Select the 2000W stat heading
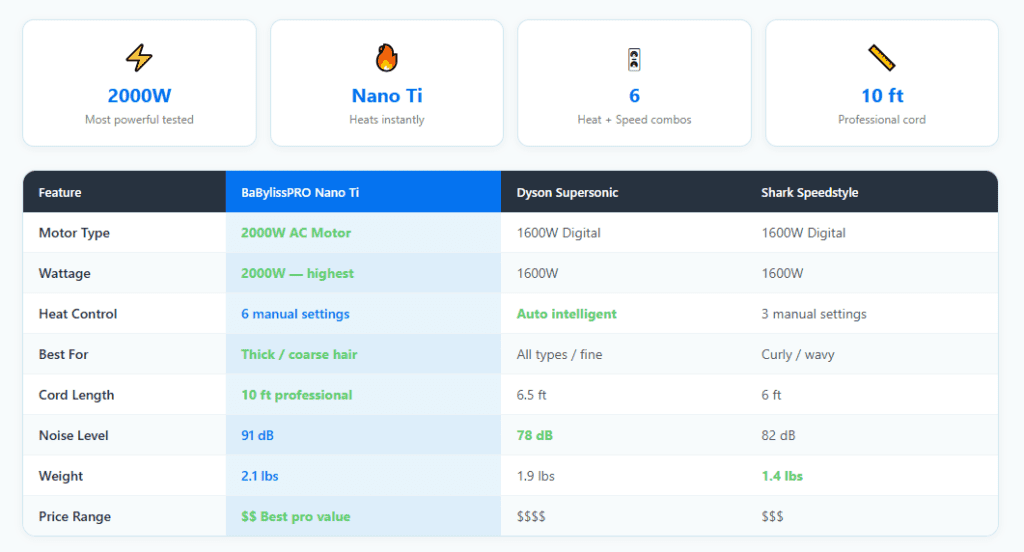 [x=139, y=95]
